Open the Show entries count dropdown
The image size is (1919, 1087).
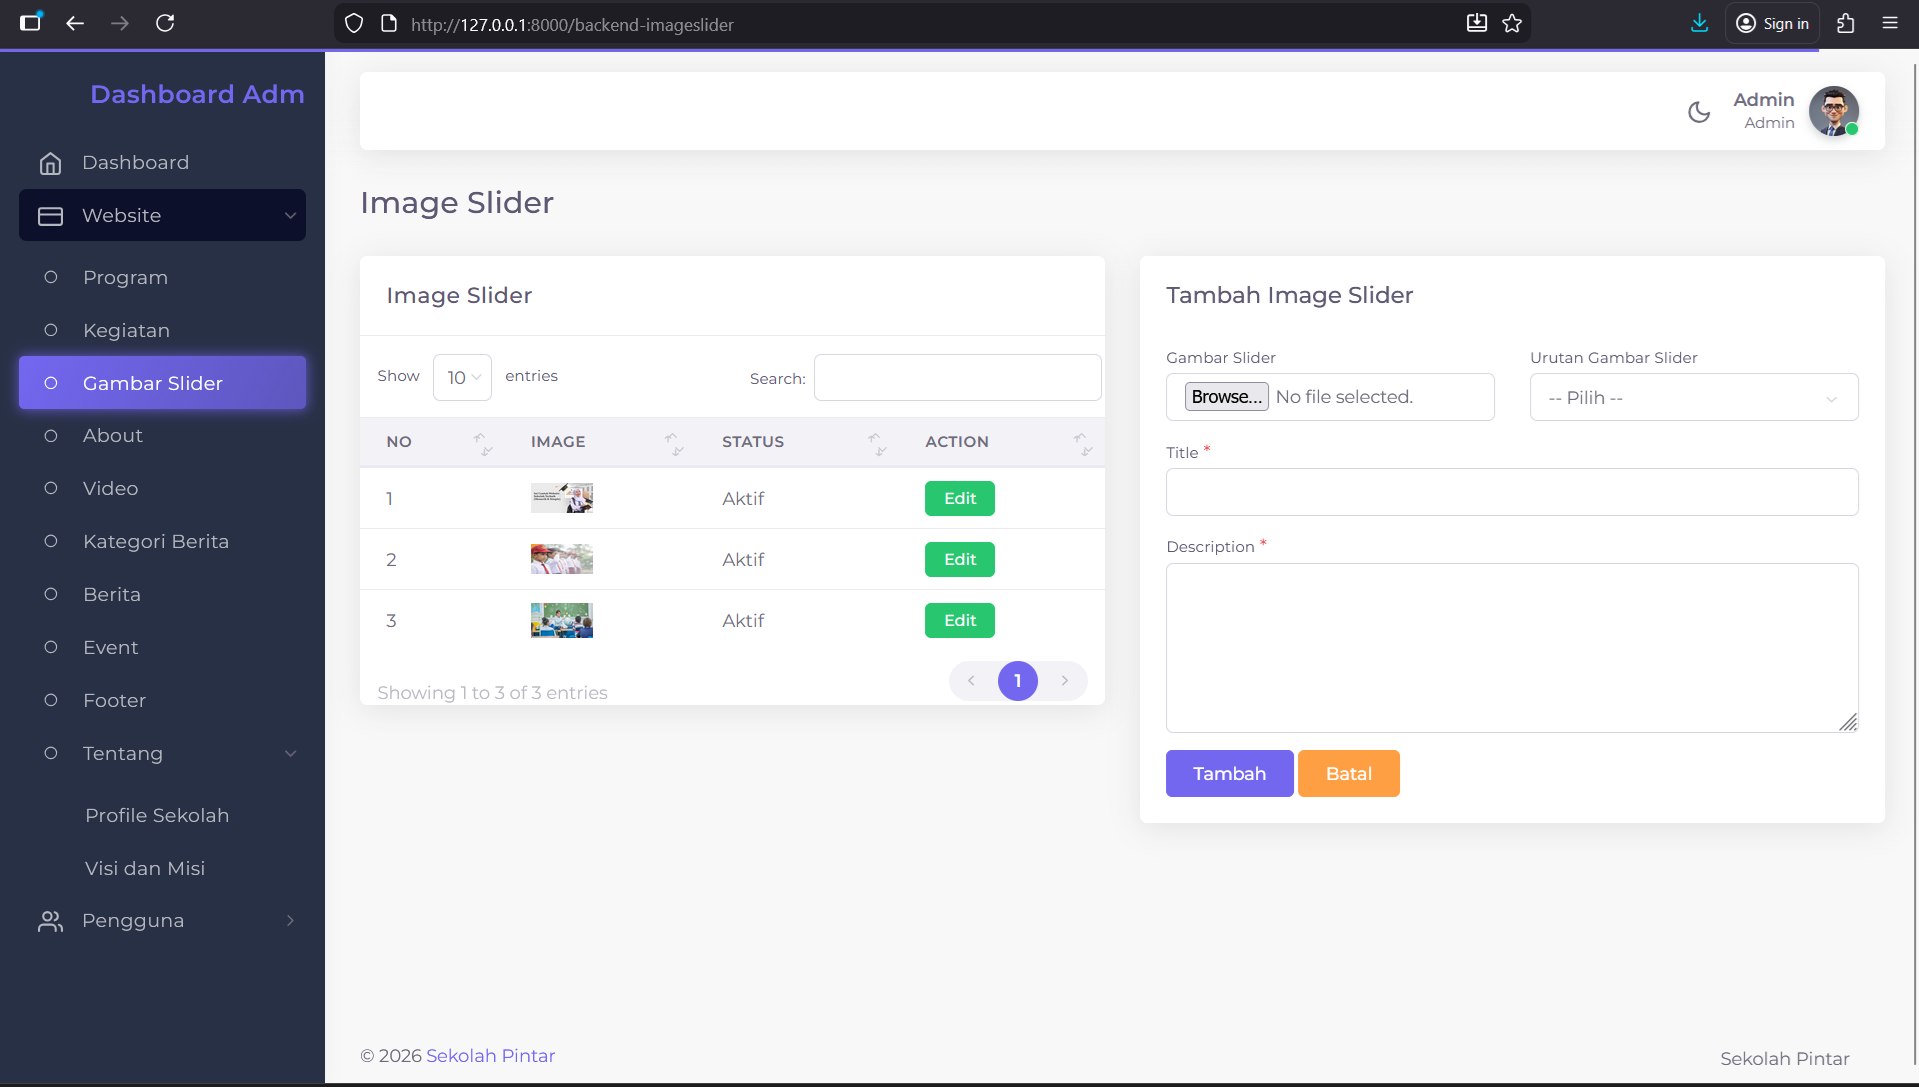pyautogui.click(x=462, y=377)
